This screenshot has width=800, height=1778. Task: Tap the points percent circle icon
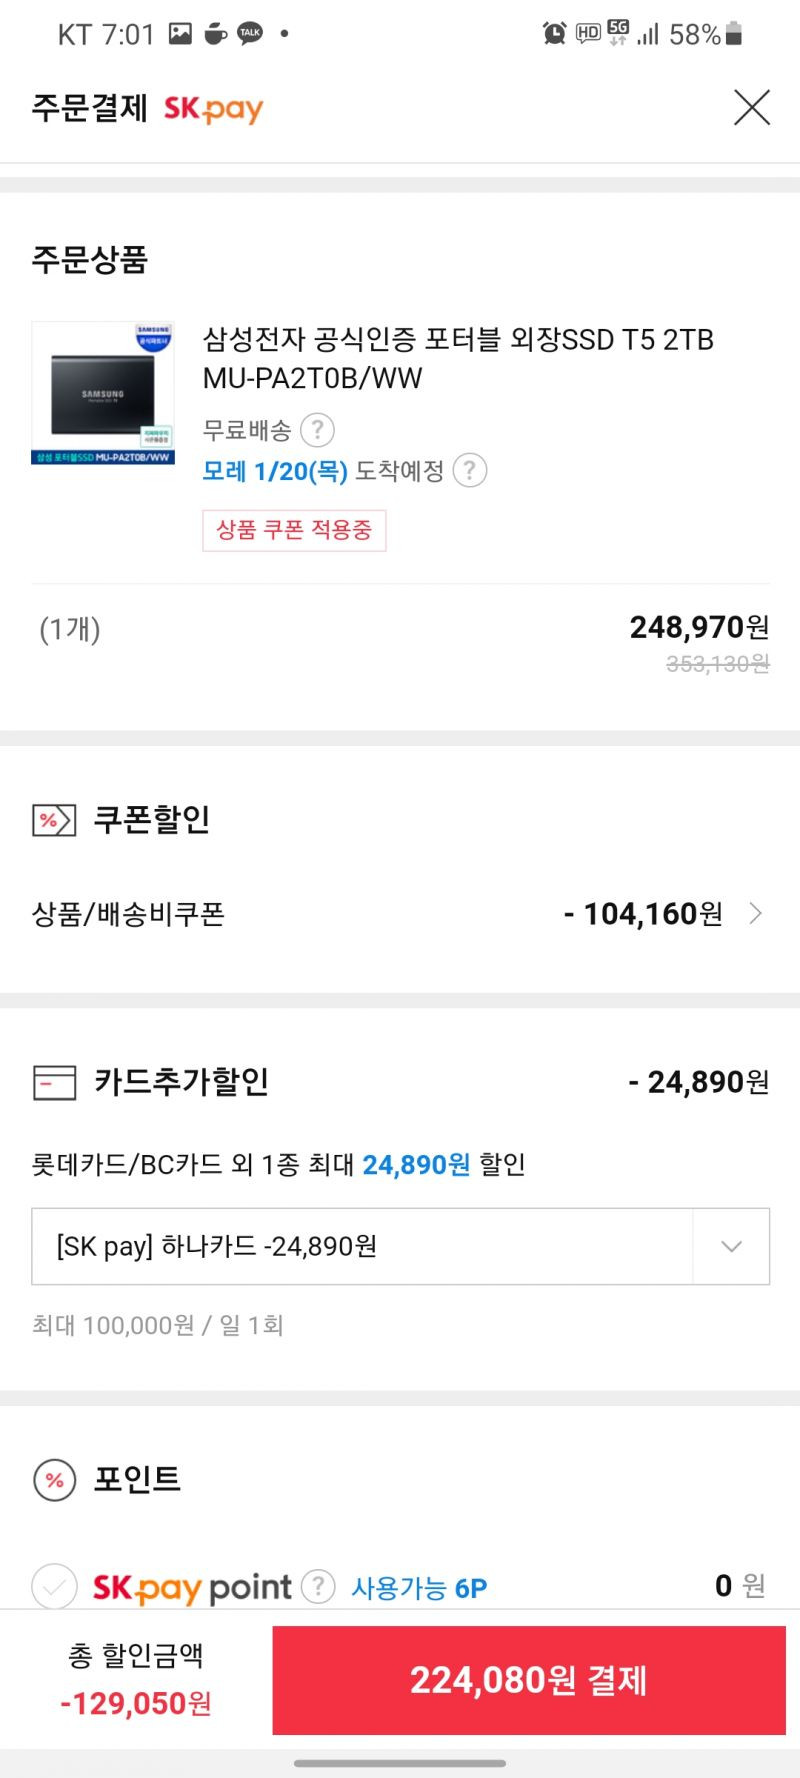click(55, 1480)
